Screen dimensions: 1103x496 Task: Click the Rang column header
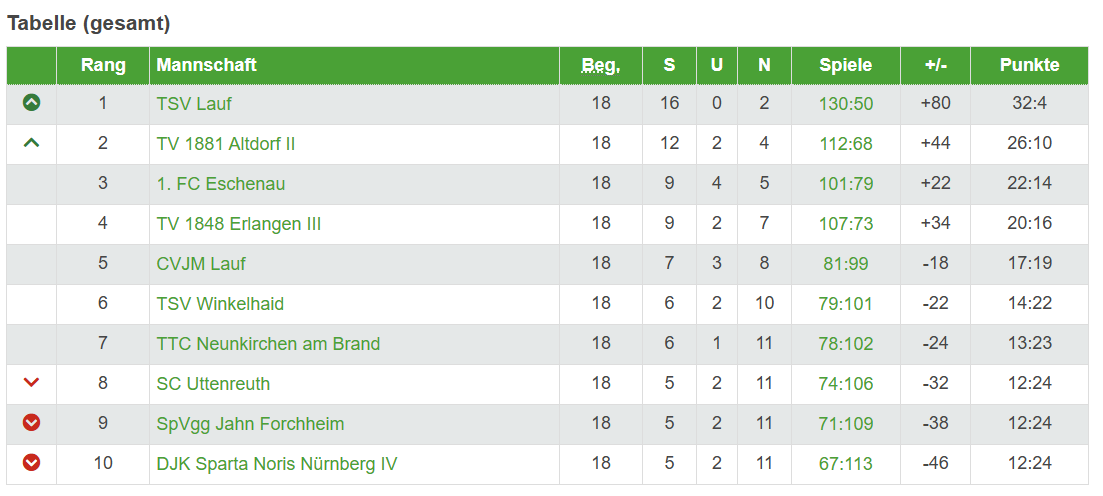tap(103, 65)
